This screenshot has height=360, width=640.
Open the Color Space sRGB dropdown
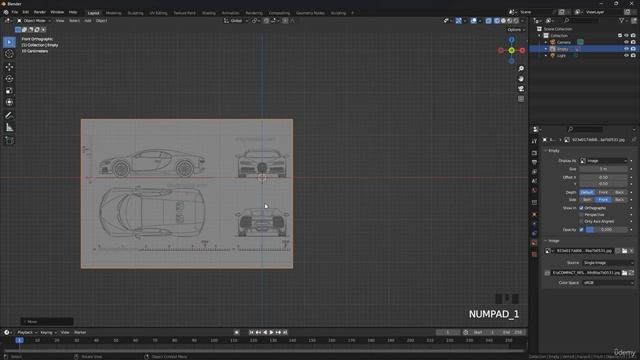click(x=608, y=283)
